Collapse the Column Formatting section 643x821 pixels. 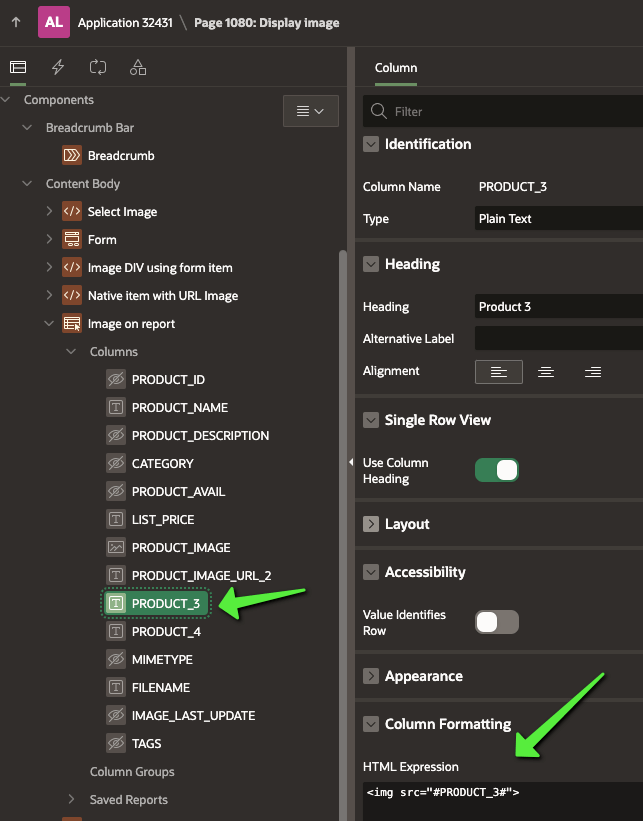pos(371,724)
